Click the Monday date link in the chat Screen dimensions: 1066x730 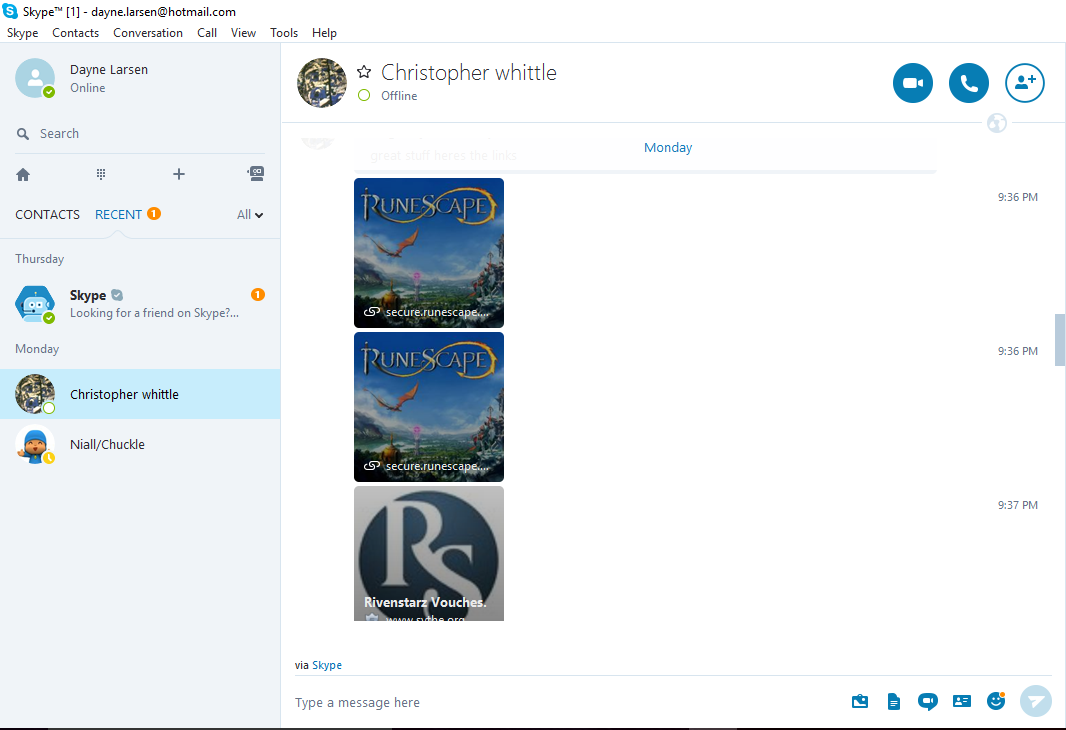click(x=668, y=147)
